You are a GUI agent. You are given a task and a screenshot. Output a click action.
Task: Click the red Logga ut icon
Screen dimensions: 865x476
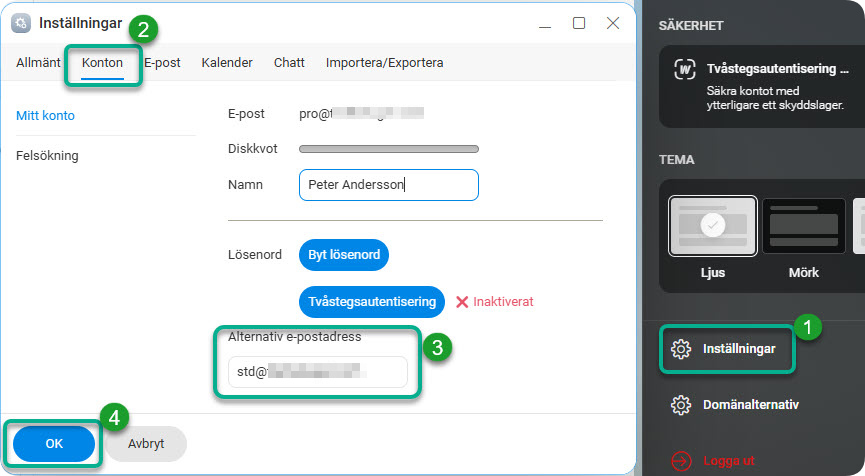(x=681, y=461)
